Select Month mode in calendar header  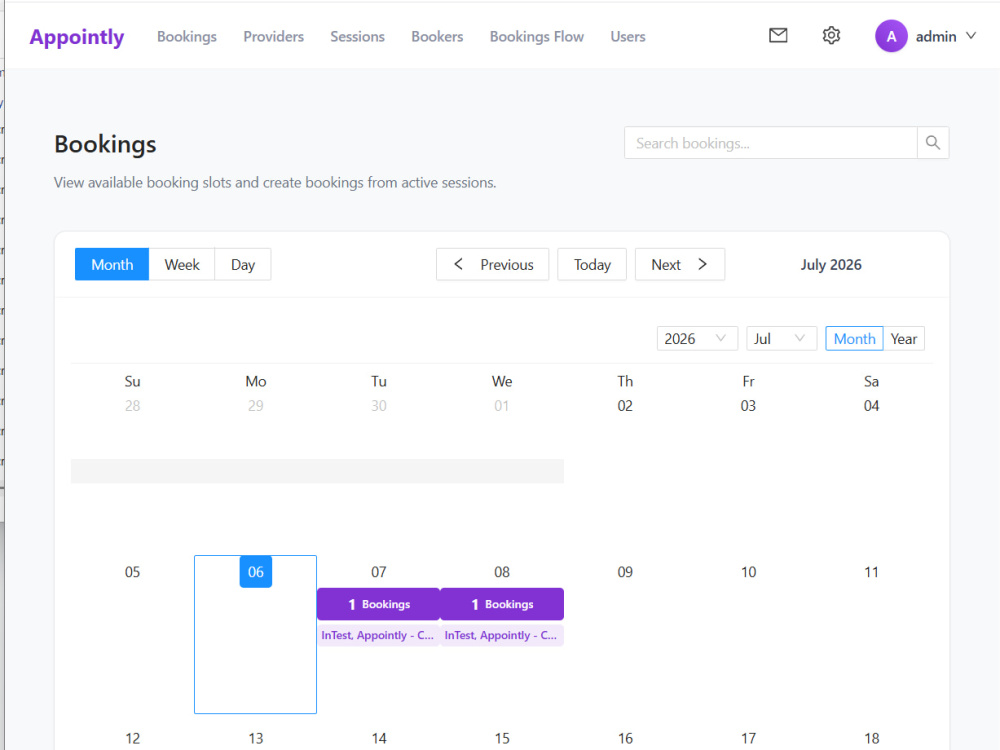(854, 339)
